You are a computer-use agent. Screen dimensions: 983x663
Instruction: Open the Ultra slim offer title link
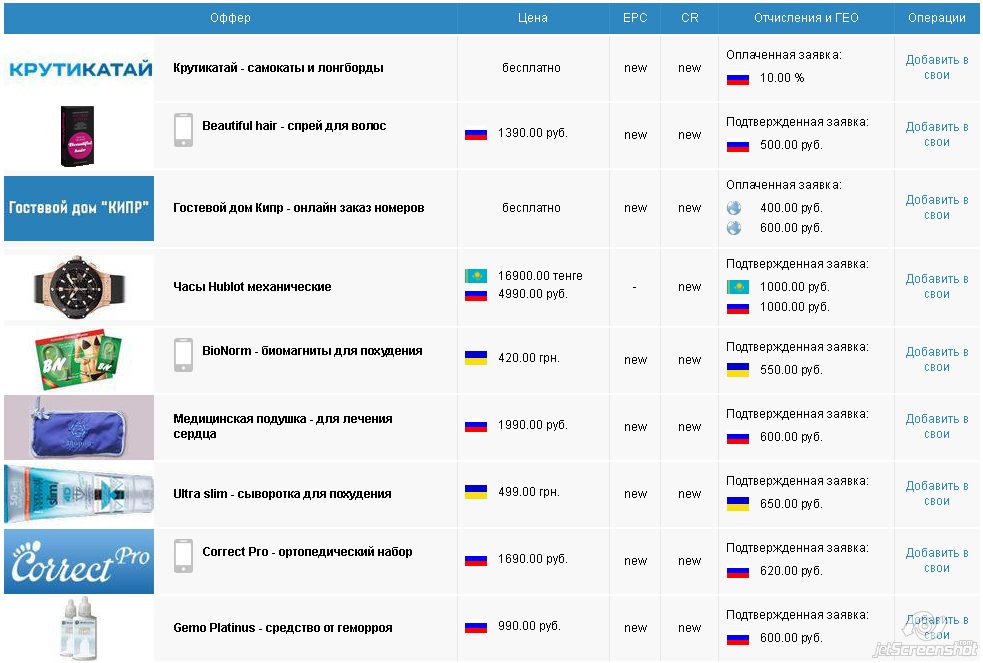[282, 494]
